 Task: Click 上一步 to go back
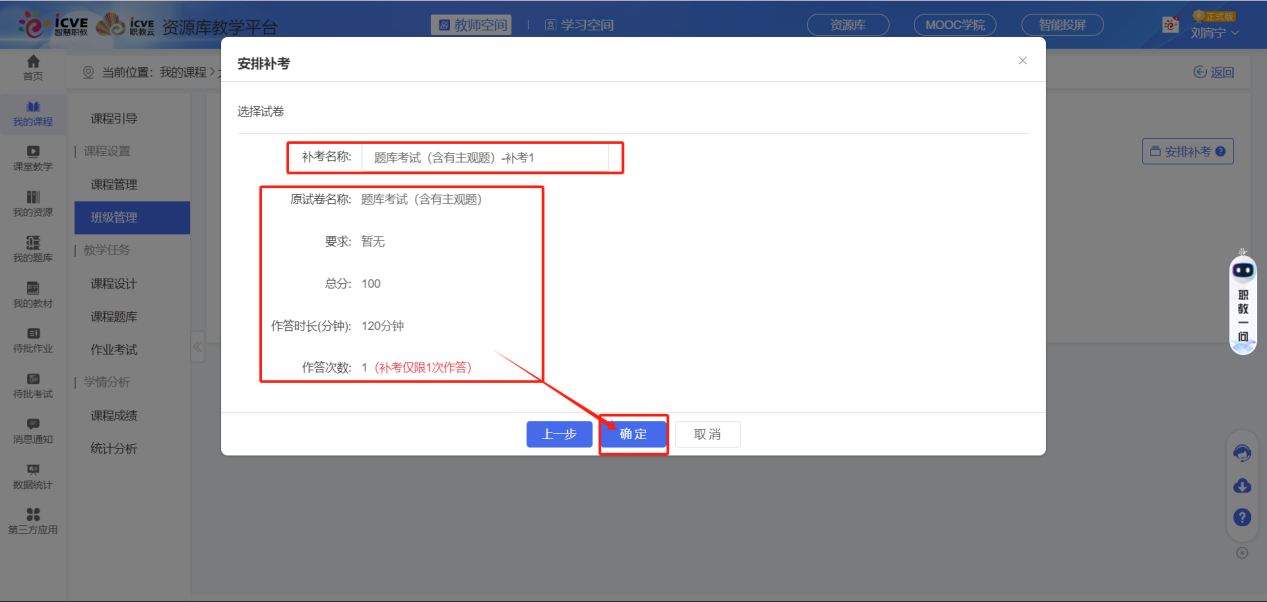[x=559, y=434]
